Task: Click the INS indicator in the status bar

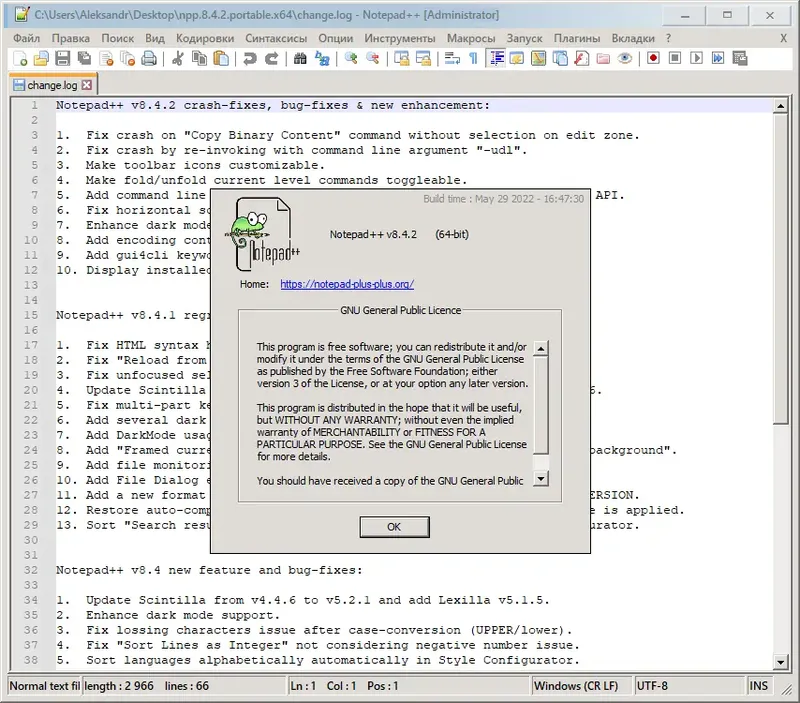Action: coord(758,686)
